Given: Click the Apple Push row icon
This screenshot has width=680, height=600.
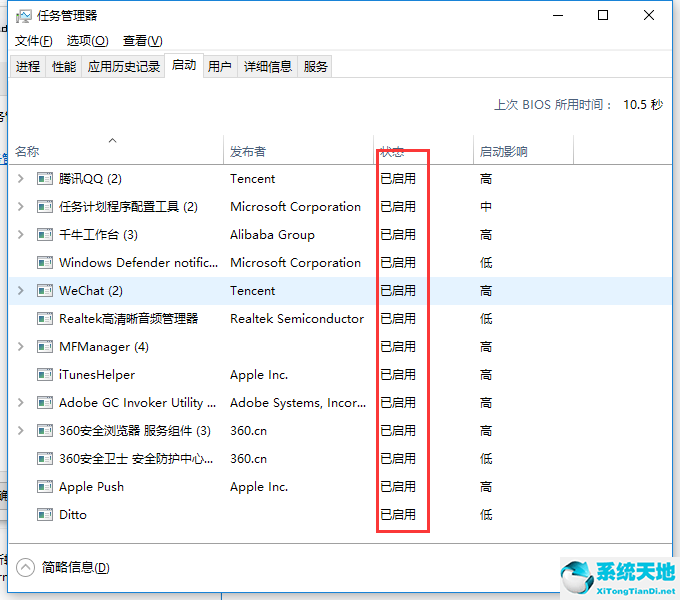Looking at the screenshot, I should click(45, 487).
